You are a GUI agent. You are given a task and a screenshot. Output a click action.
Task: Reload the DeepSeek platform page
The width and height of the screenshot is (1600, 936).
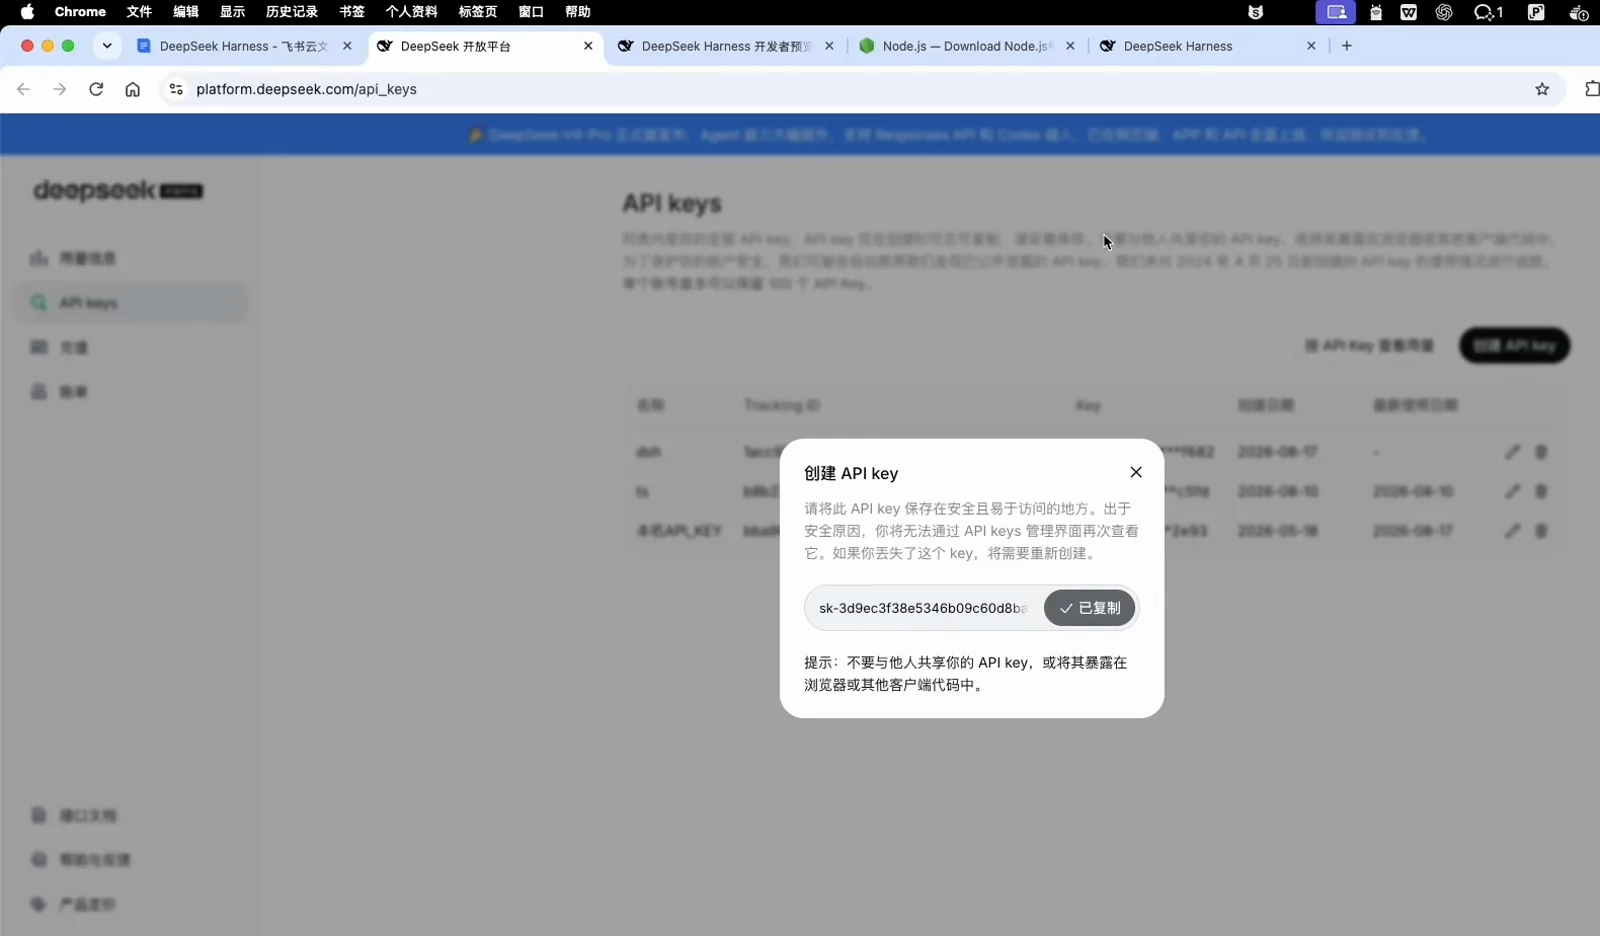coord(96,89)
